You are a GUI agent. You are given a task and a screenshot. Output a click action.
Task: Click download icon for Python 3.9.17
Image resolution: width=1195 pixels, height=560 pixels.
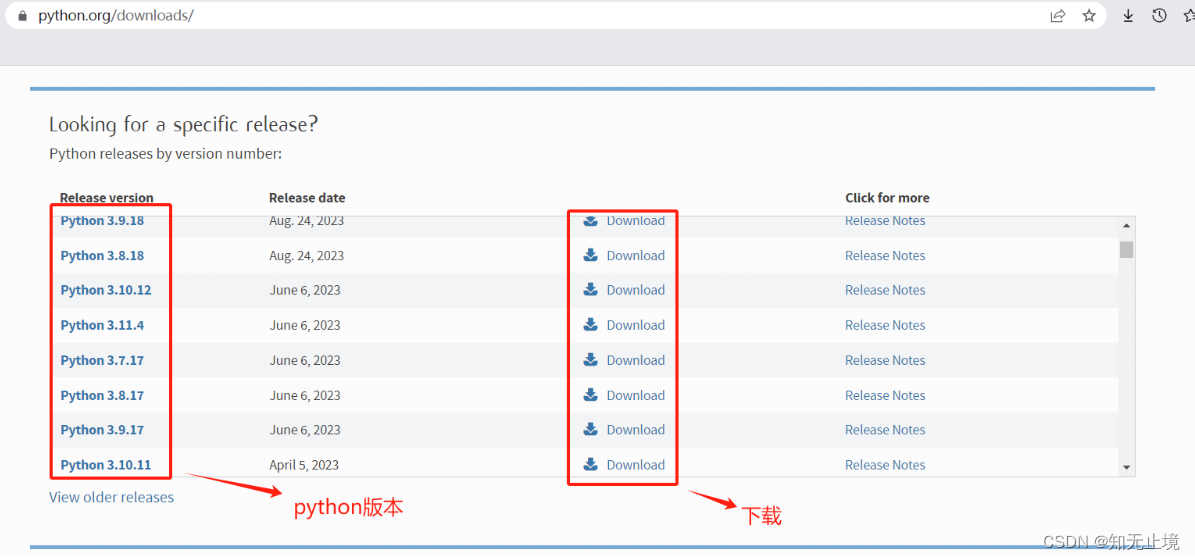click(591, 430)
